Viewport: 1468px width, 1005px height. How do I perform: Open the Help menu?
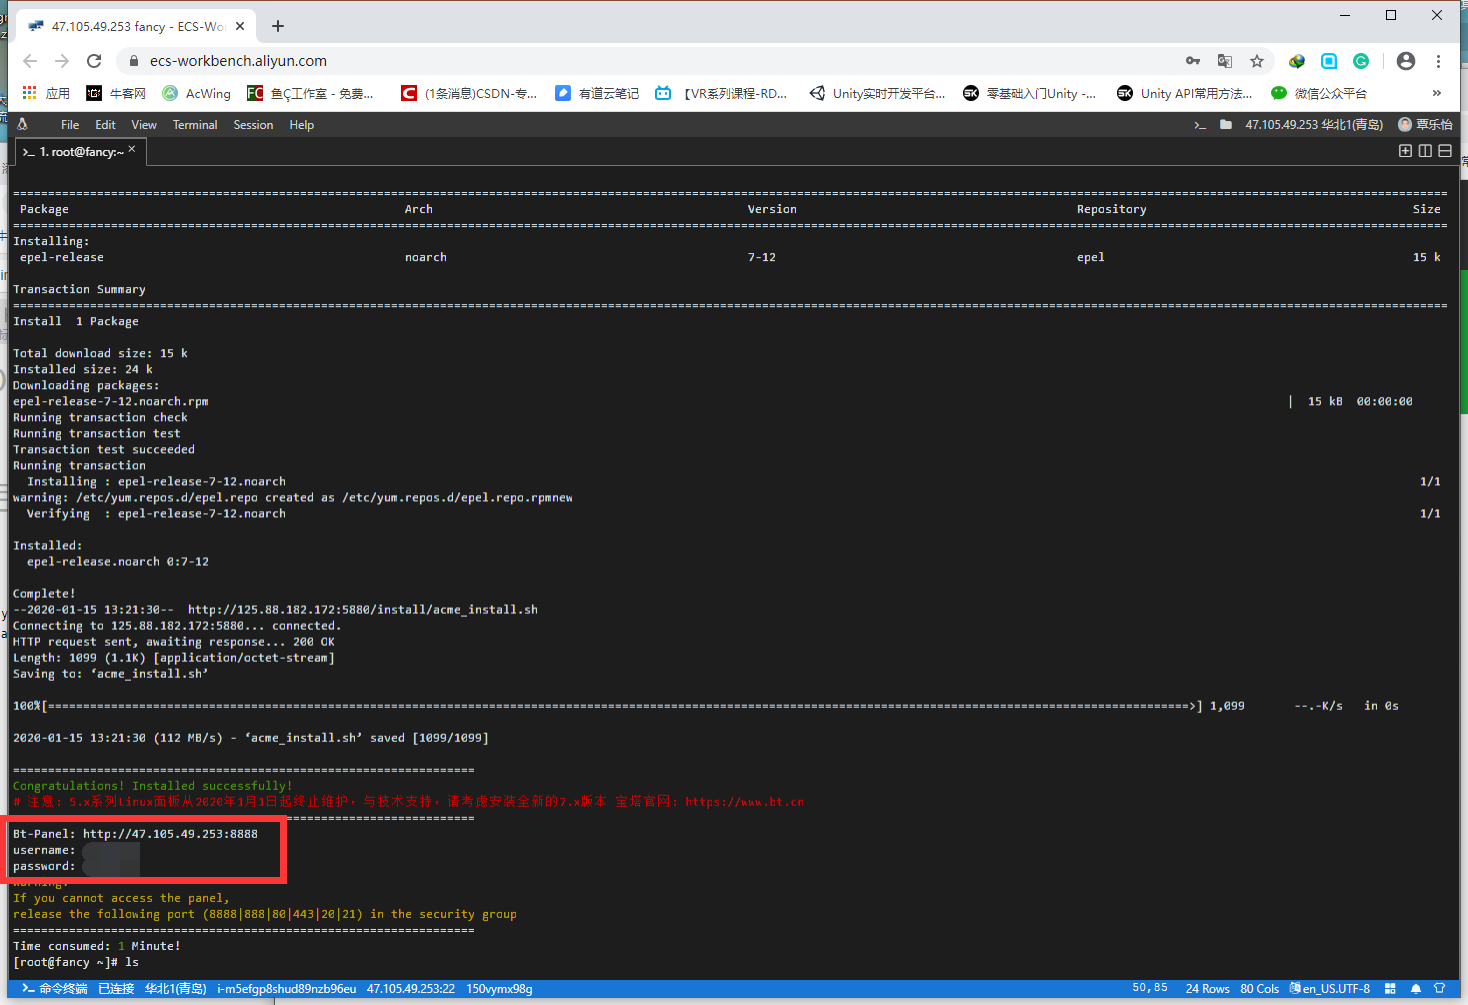(x=302, y=125)
